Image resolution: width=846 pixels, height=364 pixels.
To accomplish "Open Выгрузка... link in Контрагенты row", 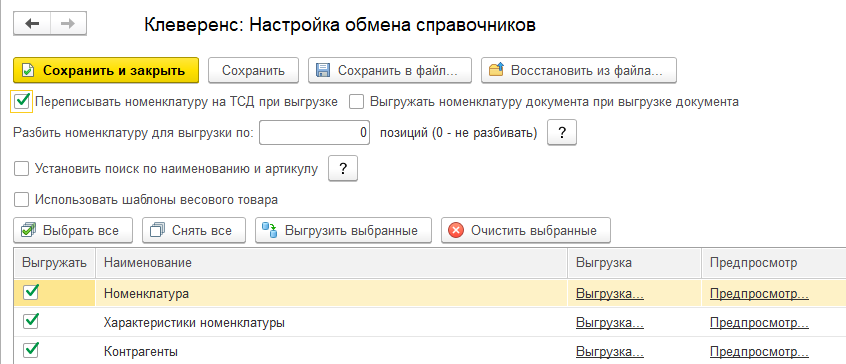I will [610, 352].
